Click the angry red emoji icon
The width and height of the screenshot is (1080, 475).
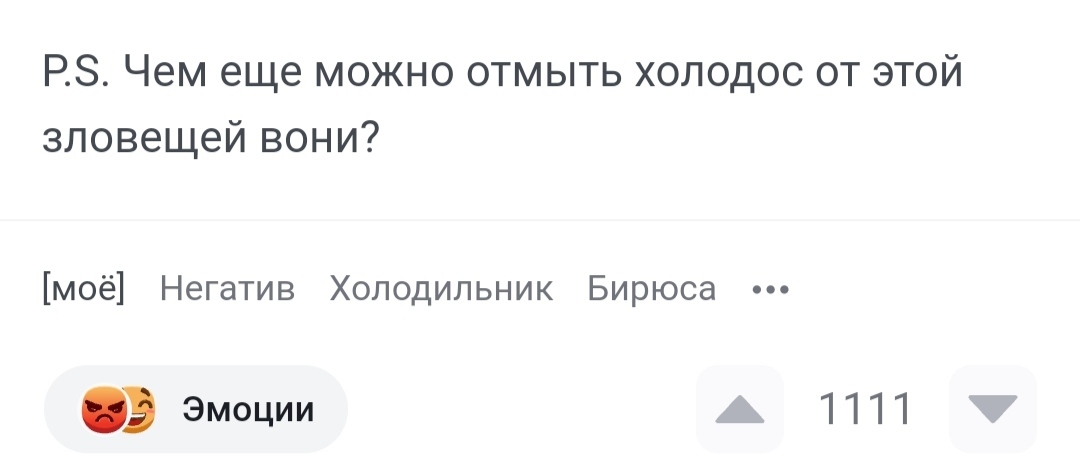104,410
